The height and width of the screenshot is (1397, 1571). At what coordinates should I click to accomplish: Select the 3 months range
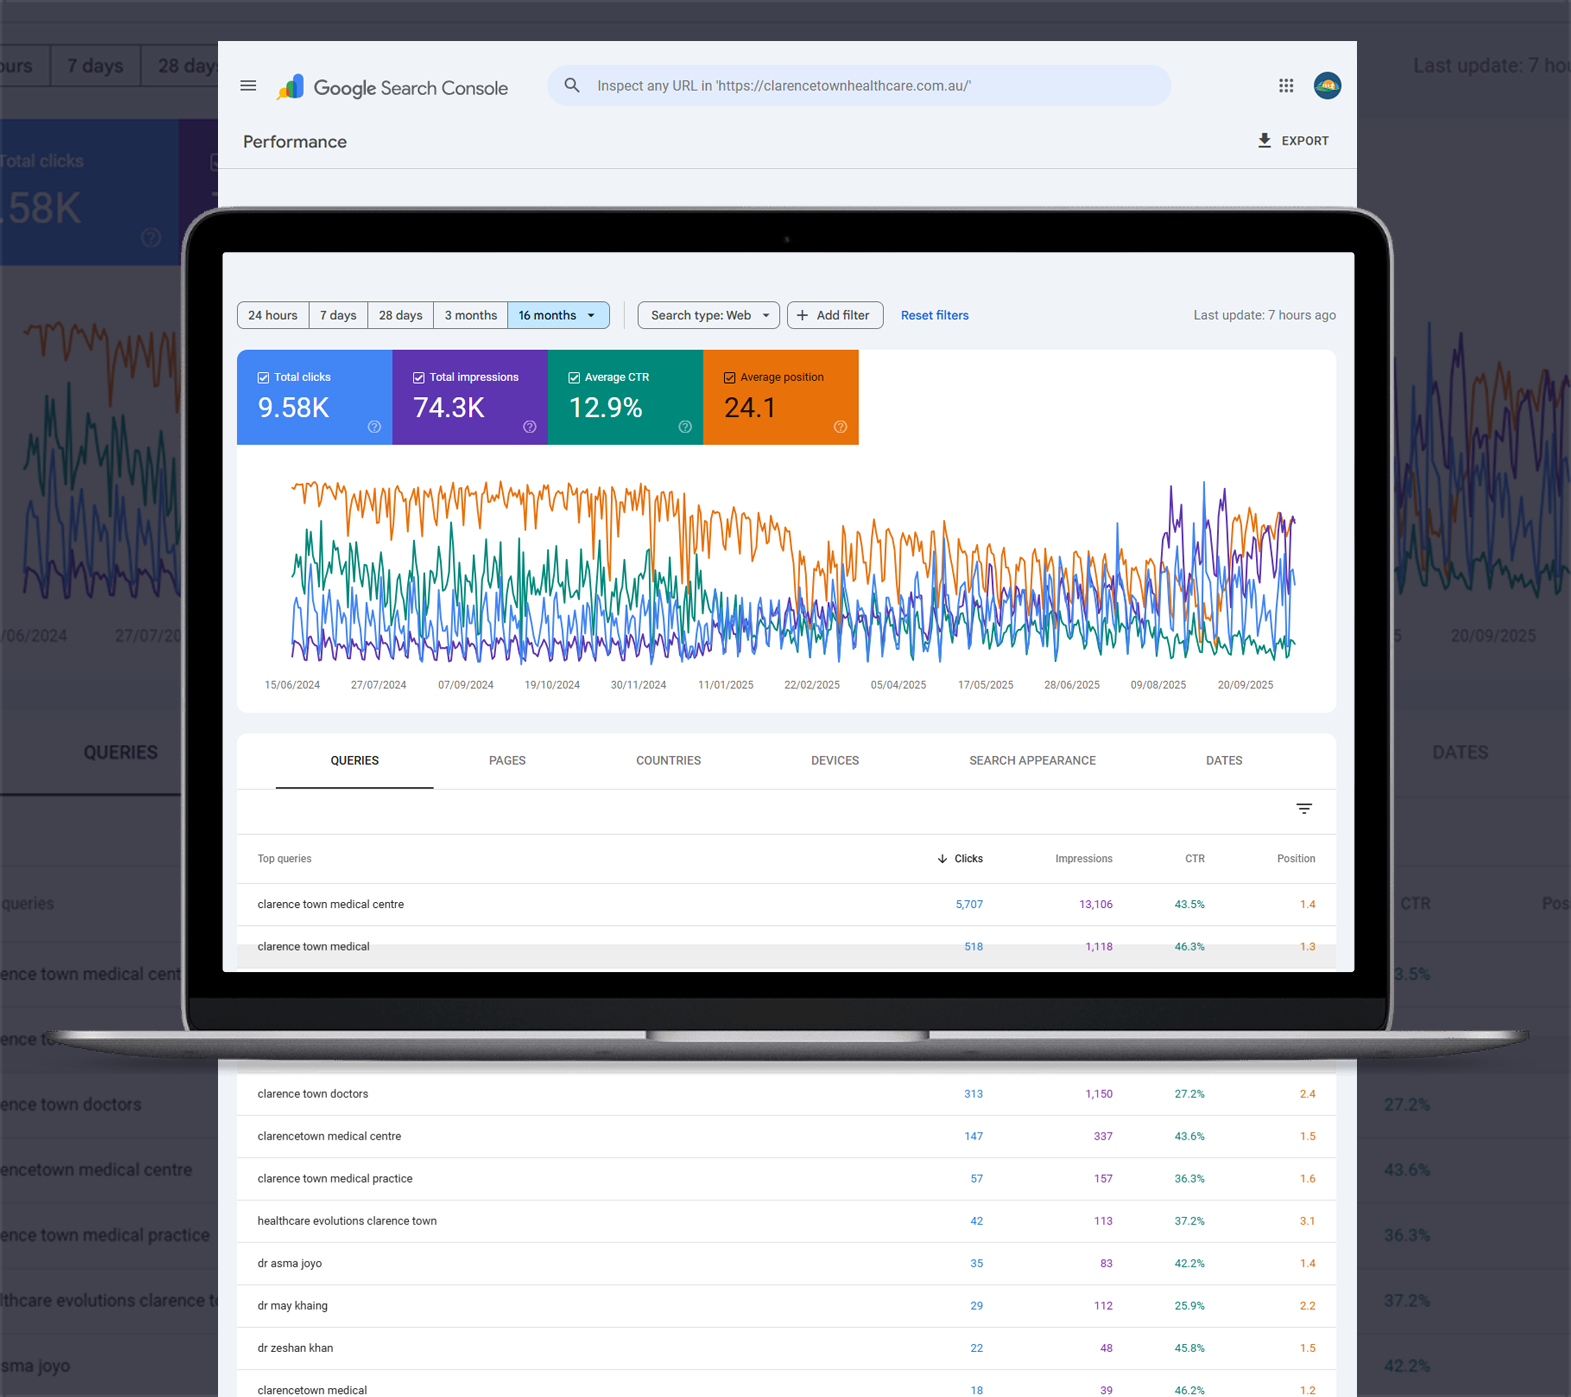click(470, 315)
